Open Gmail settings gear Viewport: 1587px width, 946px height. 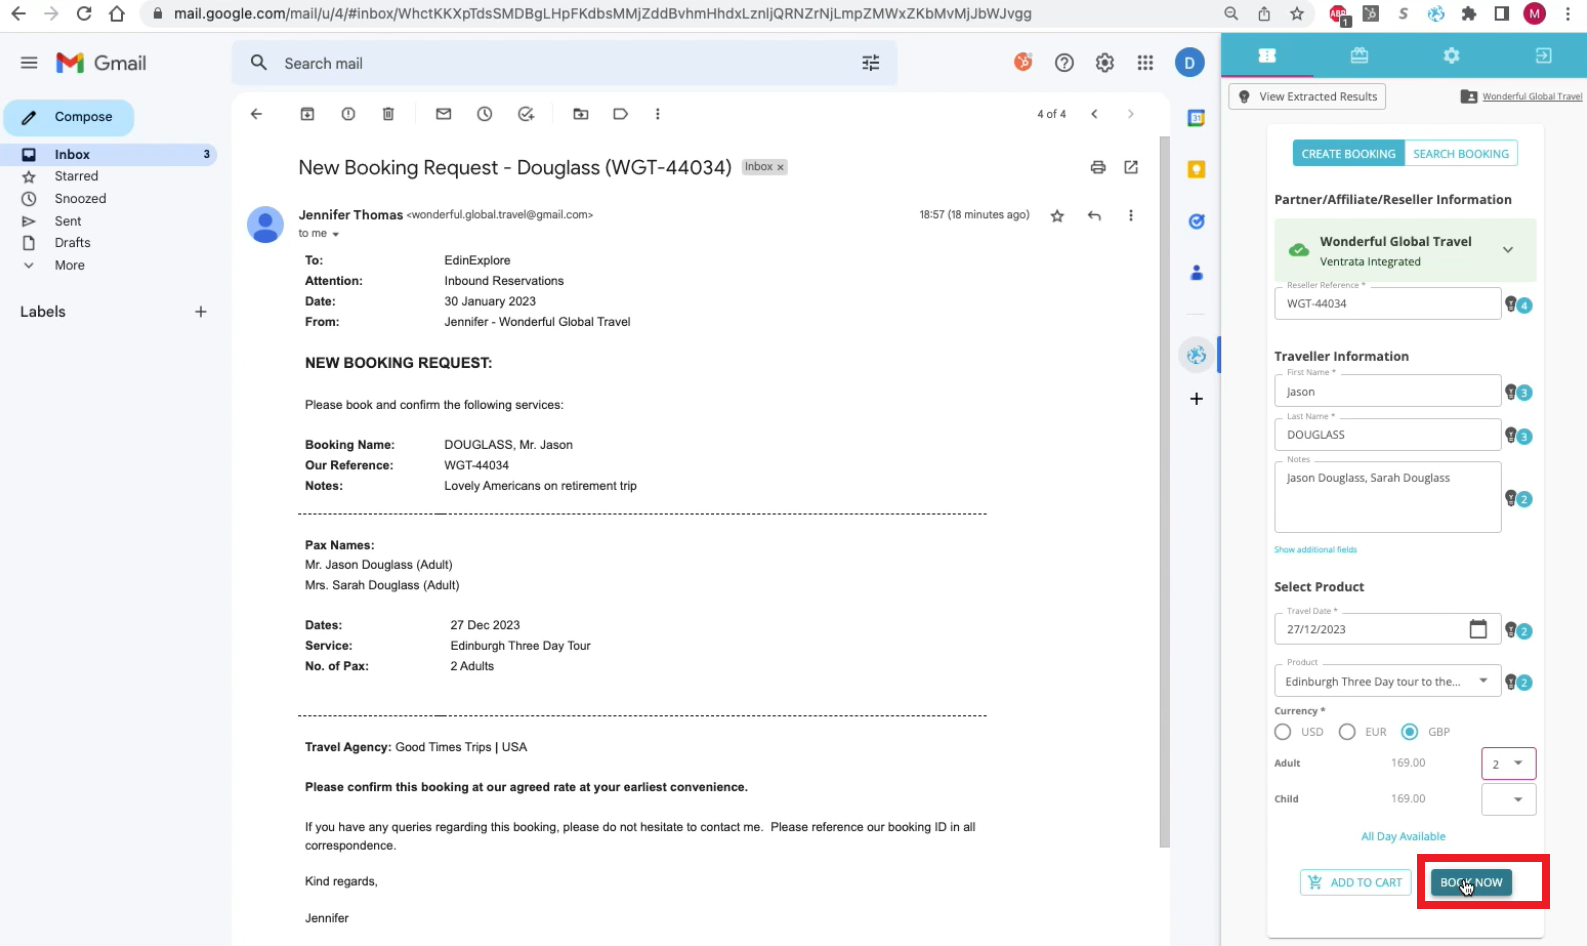1105,63
